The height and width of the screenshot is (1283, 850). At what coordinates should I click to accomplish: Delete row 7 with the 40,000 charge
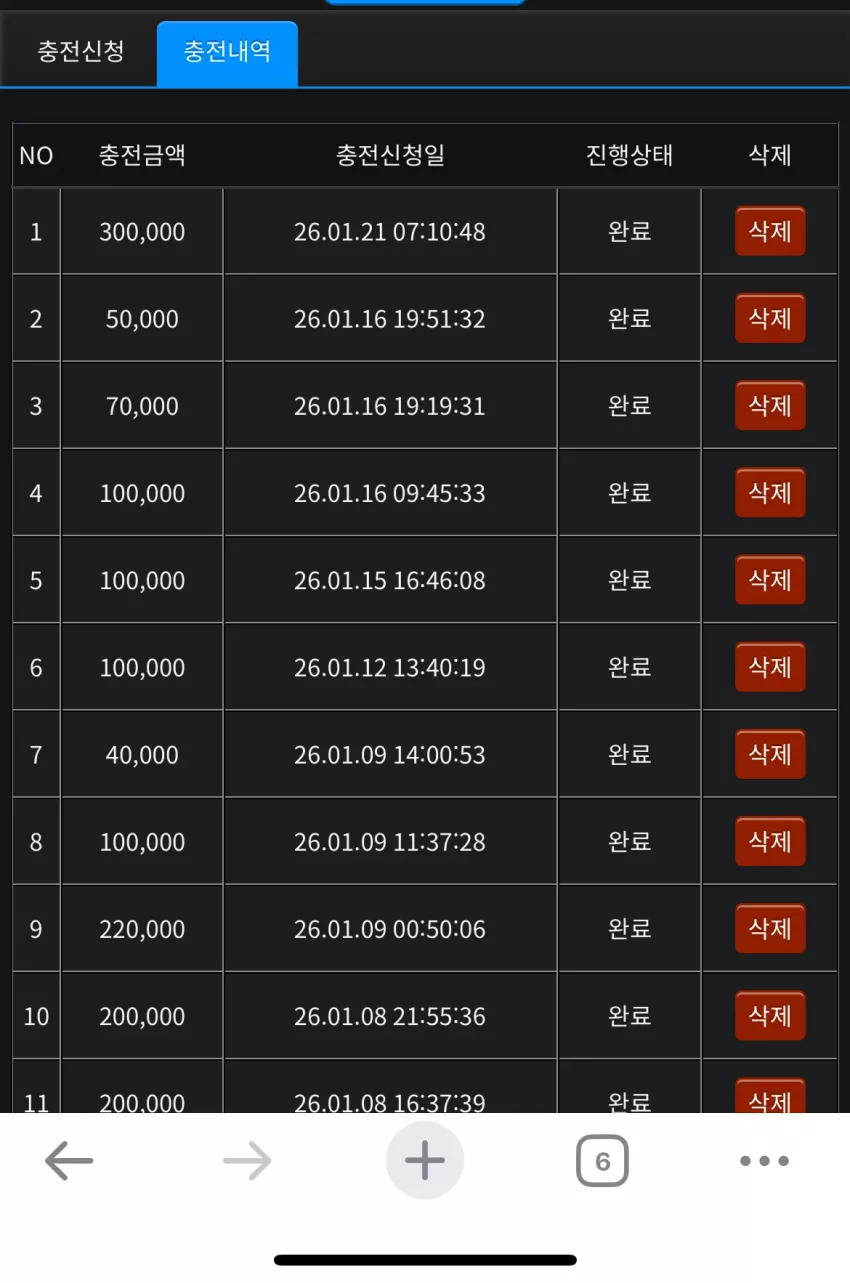[770, 754]
